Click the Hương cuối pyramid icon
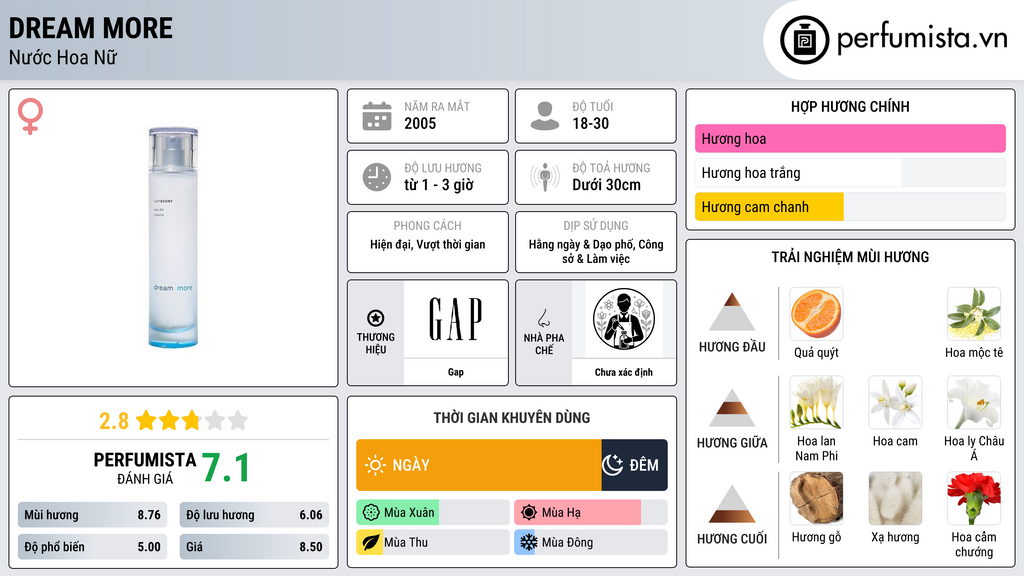The width and height of the screenshot is (1024, 576). pyautogui.click(x=731, y=504)
